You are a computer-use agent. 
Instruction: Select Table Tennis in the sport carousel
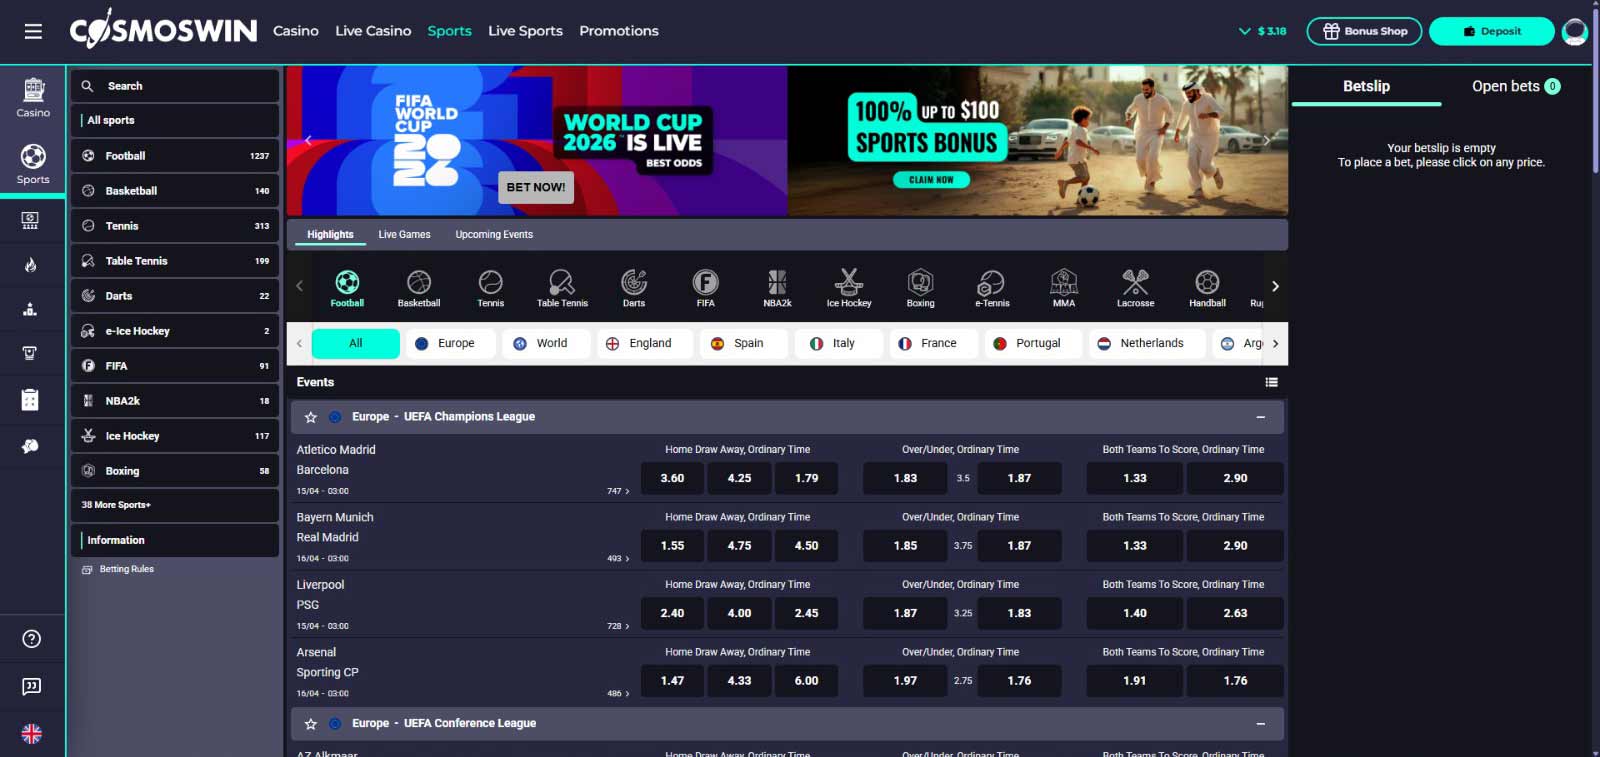coord(562,288)
